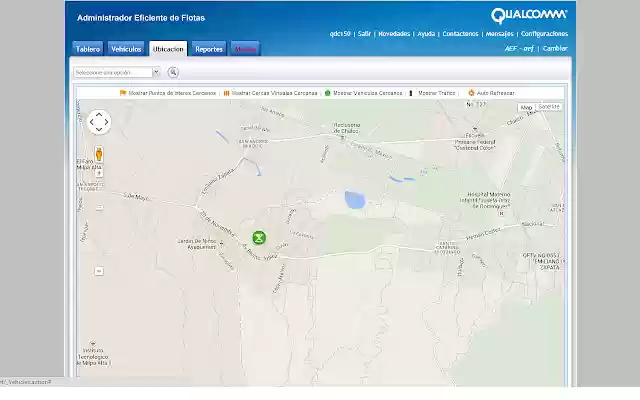640x400 pixels.
Task: Click the 'Administrador Eficiente de Flotas' title
Action: [141, 18]
